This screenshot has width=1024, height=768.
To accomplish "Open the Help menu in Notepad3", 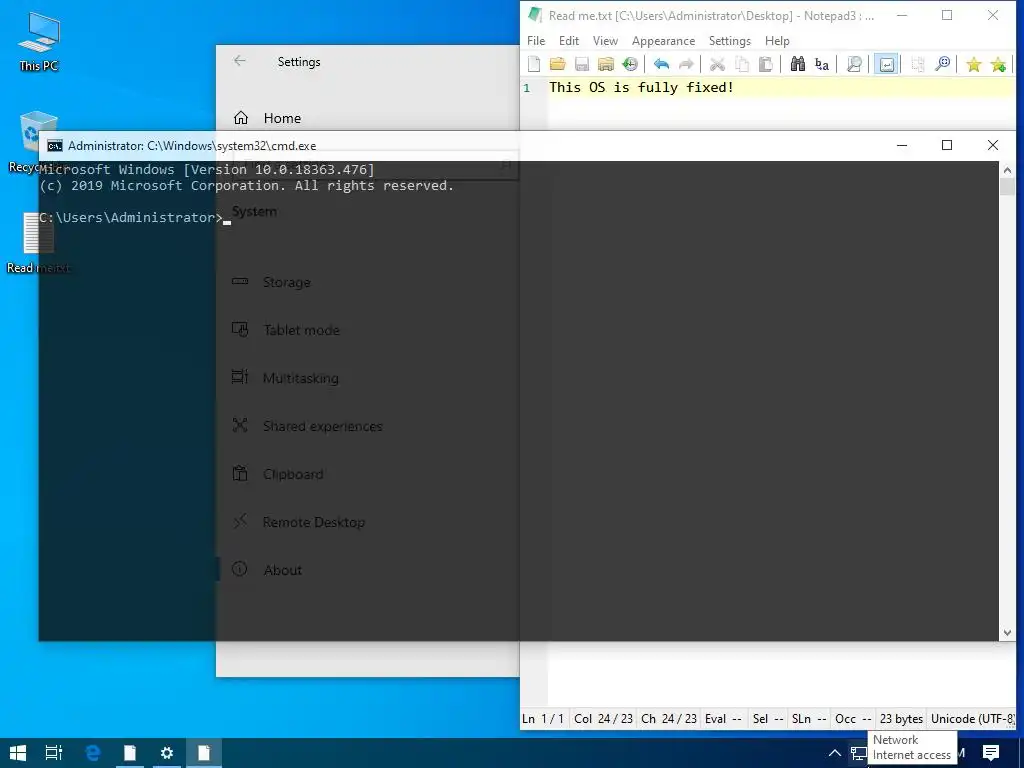I will (777, 40).
